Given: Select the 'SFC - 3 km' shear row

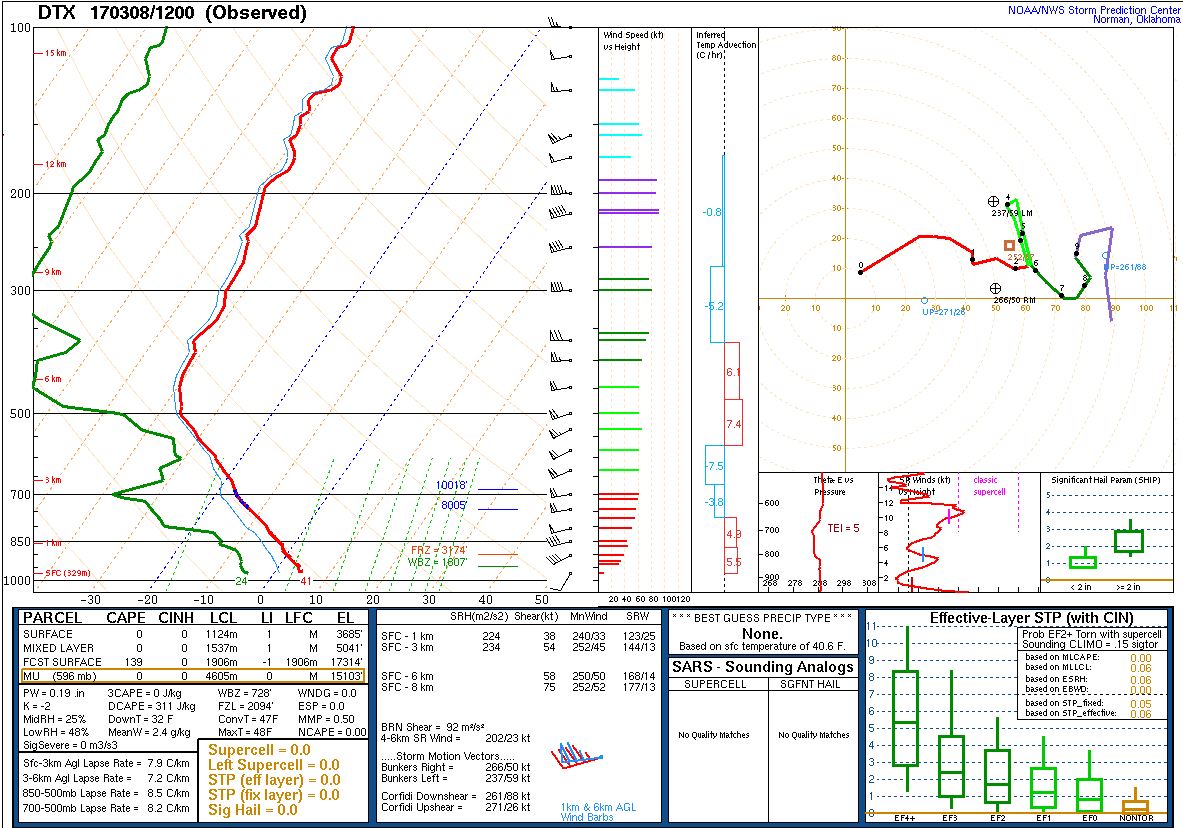Looking at the screenshot, I should click(519, 647).
